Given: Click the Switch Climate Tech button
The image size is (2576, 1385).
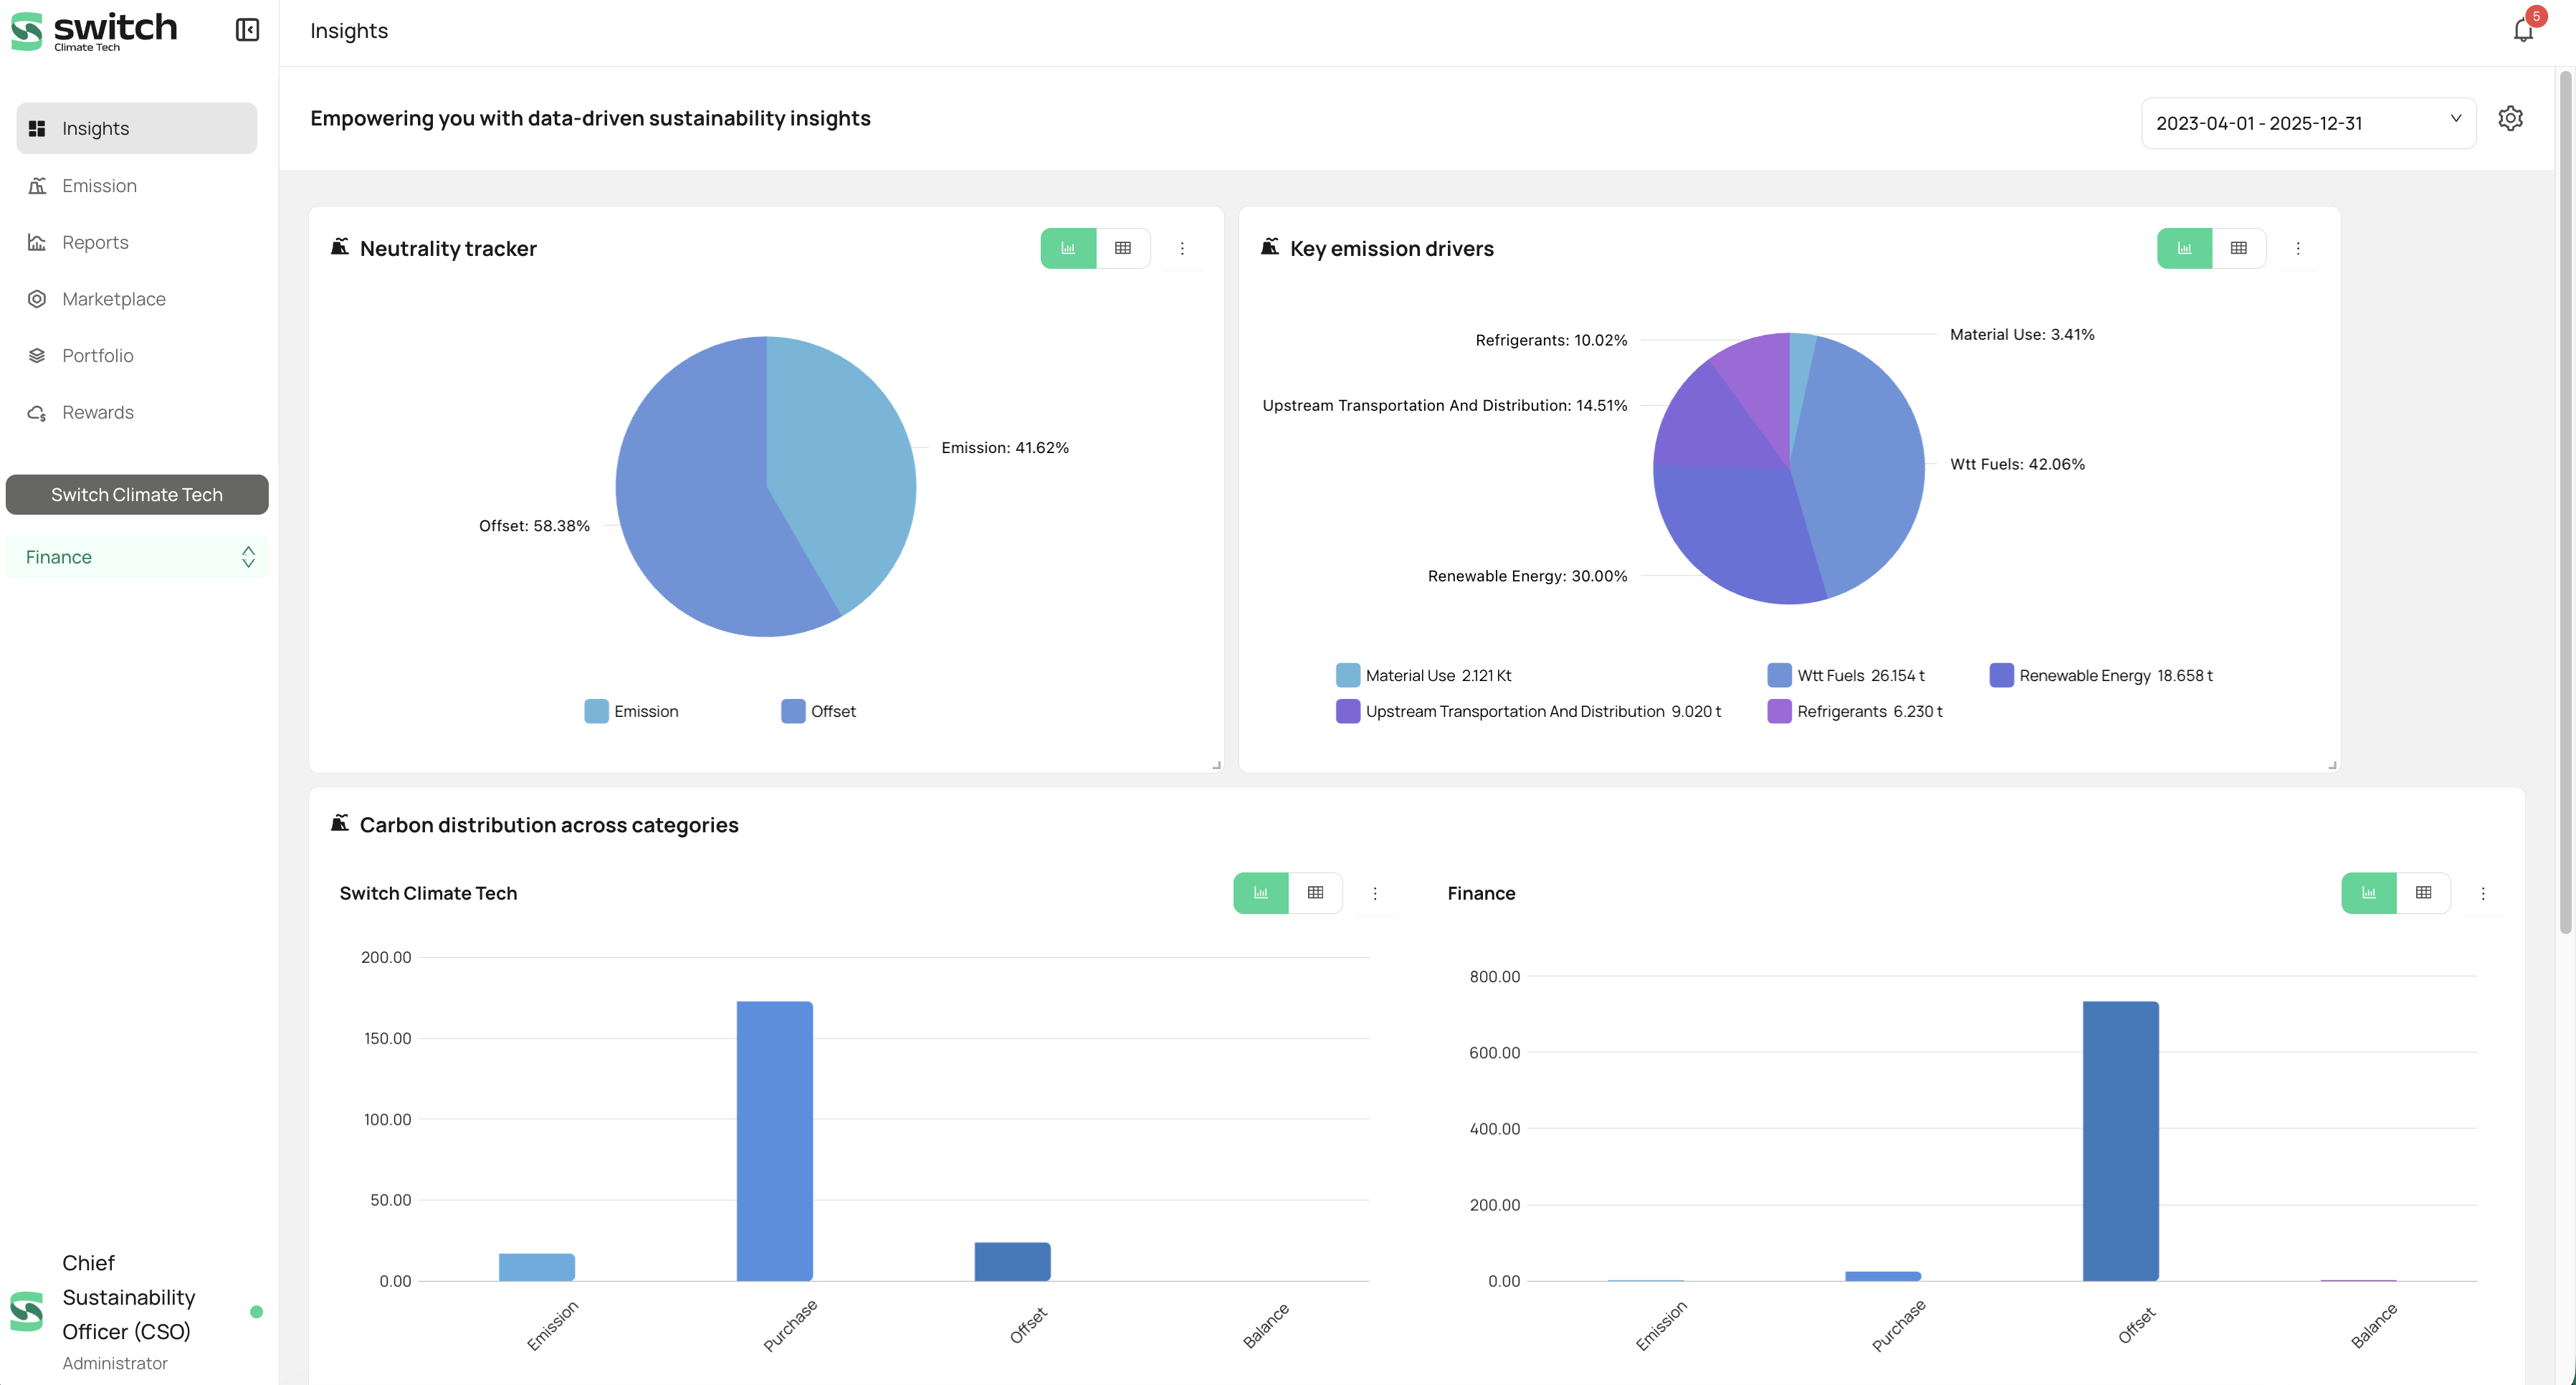Looking at the screenshot, I should click(137, 495).
